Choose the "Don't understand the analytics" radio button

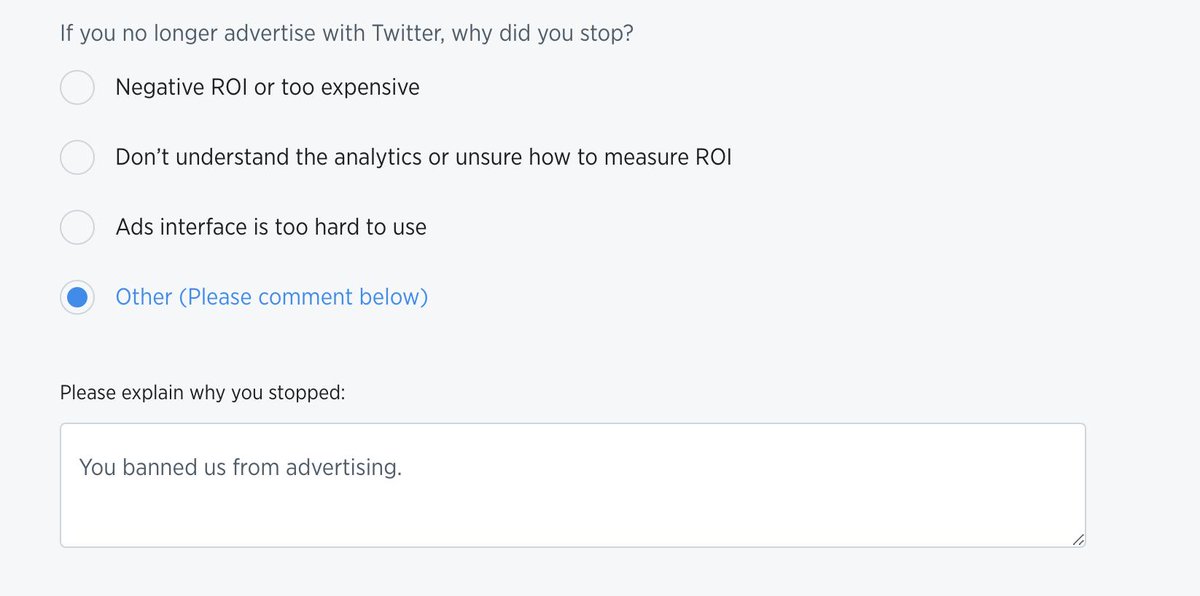pyautogui.click(x=77, y=157)
